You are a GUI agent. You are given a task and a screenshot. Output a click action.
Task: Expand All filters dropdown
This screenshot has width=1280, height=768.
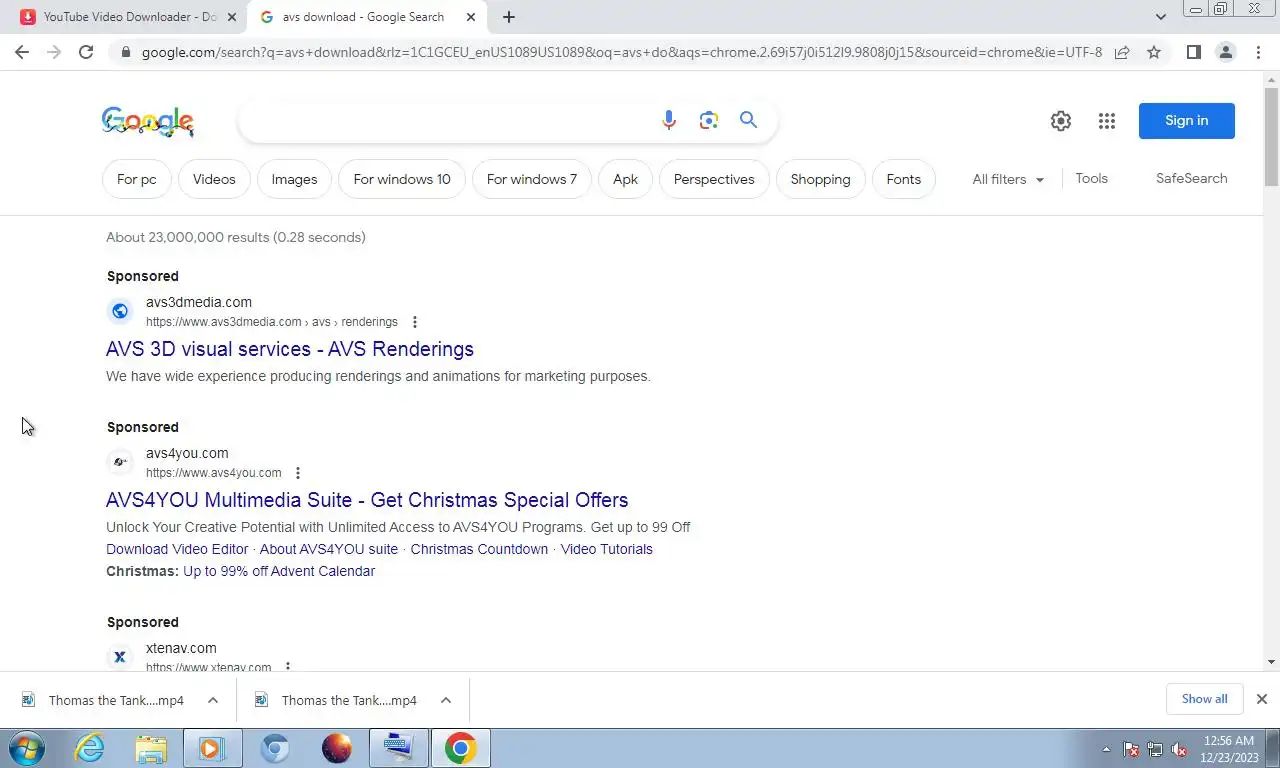tap(1008, 179)
